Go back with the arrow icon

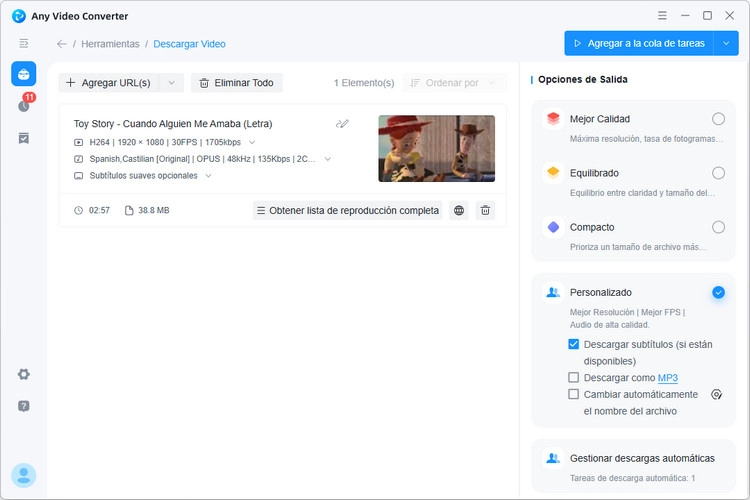tap(62, 44)
